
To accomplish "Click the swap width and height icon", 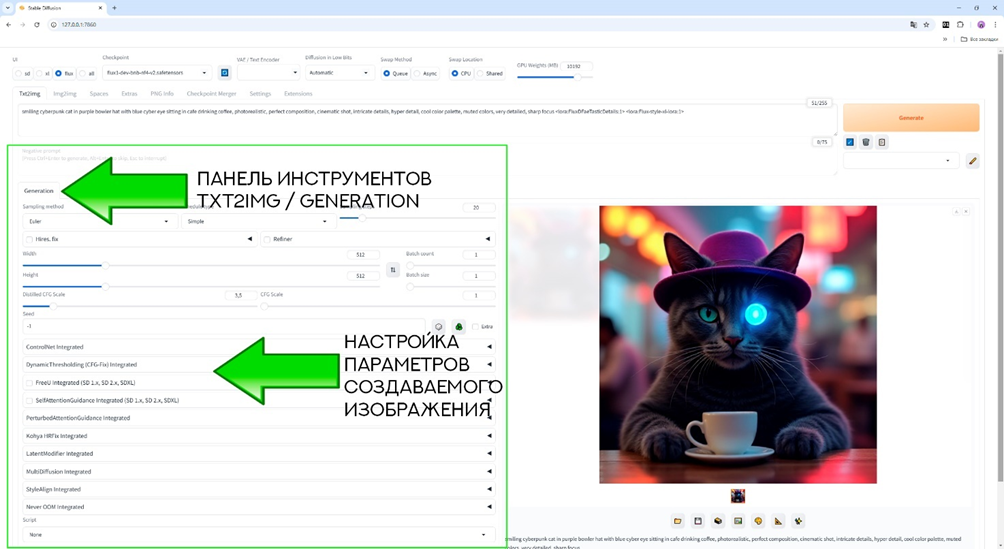I will pos(393,270).
